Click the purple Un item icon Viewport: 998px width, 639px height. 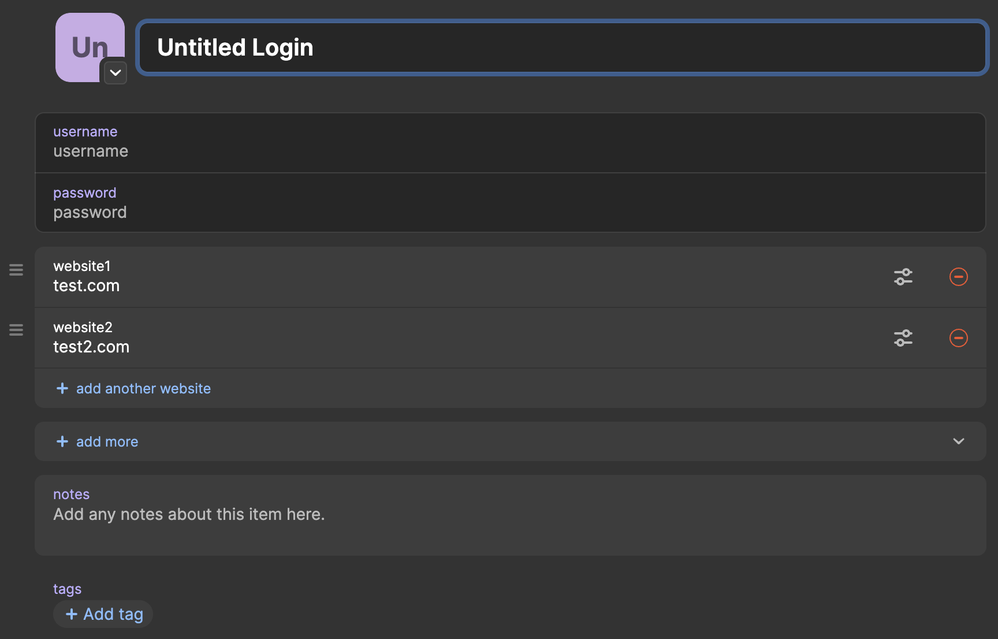pyautogui.click(x=89, y=46)
